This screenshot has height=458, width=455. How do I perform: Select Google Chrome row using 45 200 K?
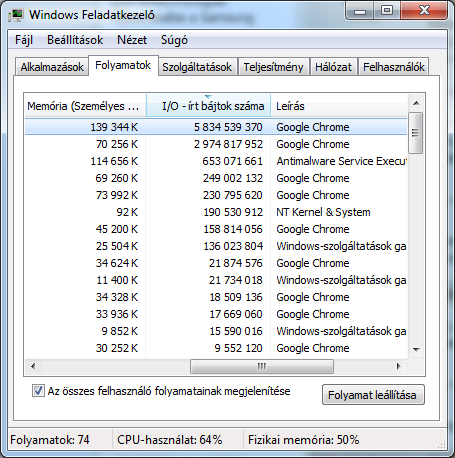[216, 229]
